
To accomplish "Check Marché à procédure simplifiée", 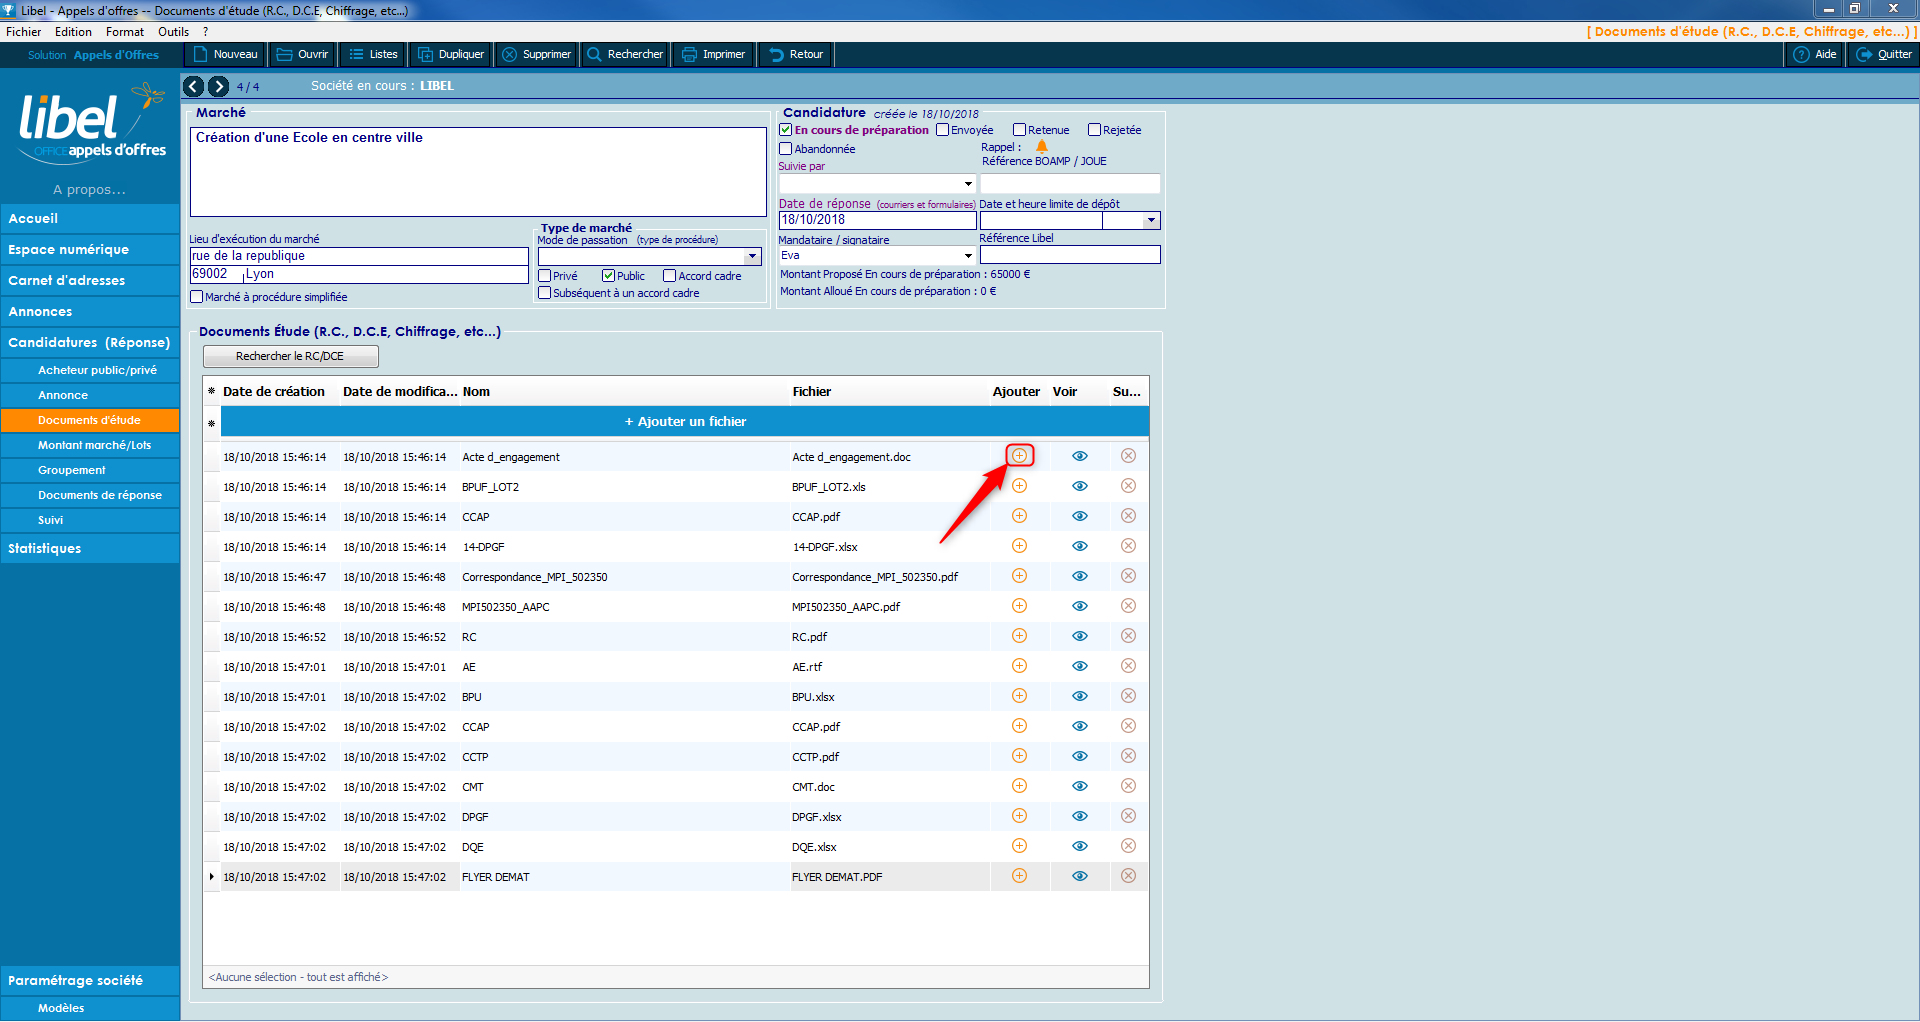I will (197, 297).
